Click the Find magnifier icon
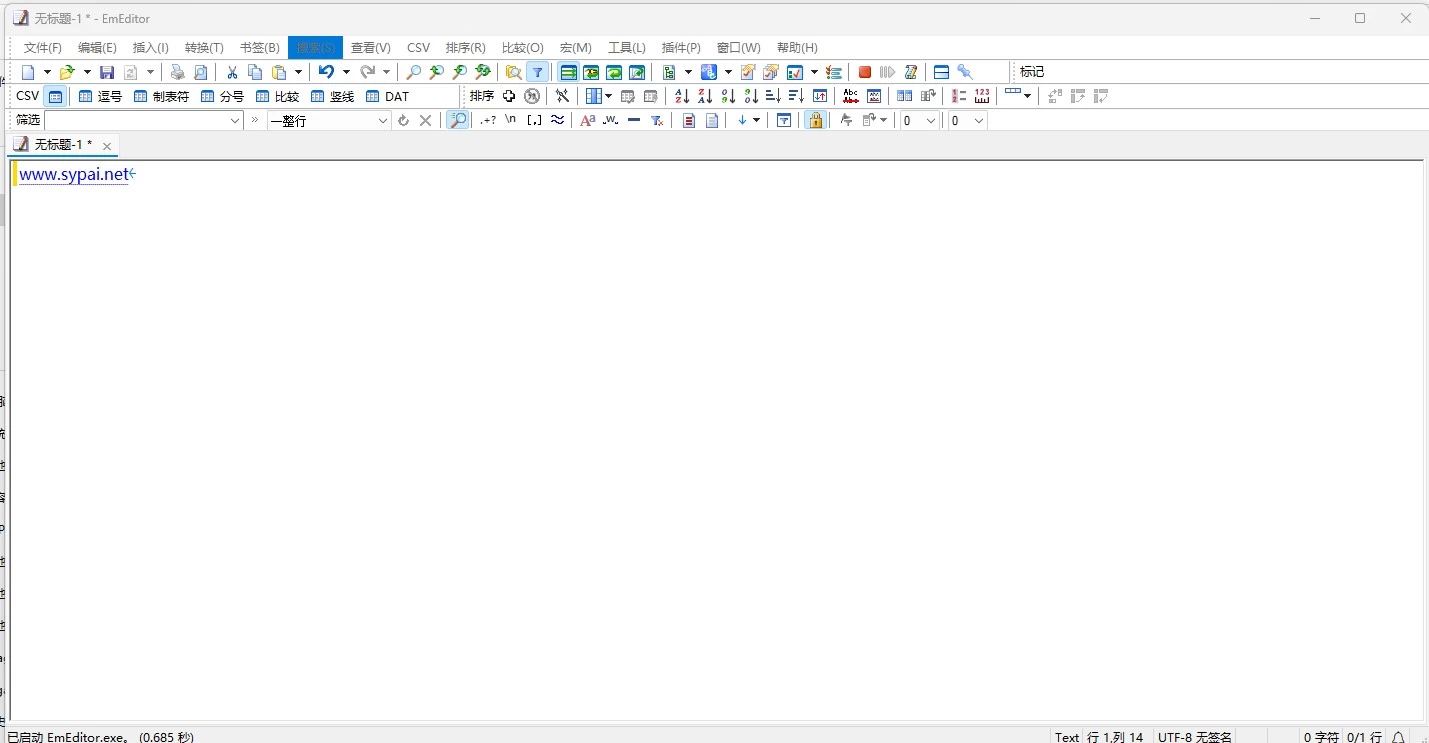This screenshot has width=1429, height=743. point(413,72)
